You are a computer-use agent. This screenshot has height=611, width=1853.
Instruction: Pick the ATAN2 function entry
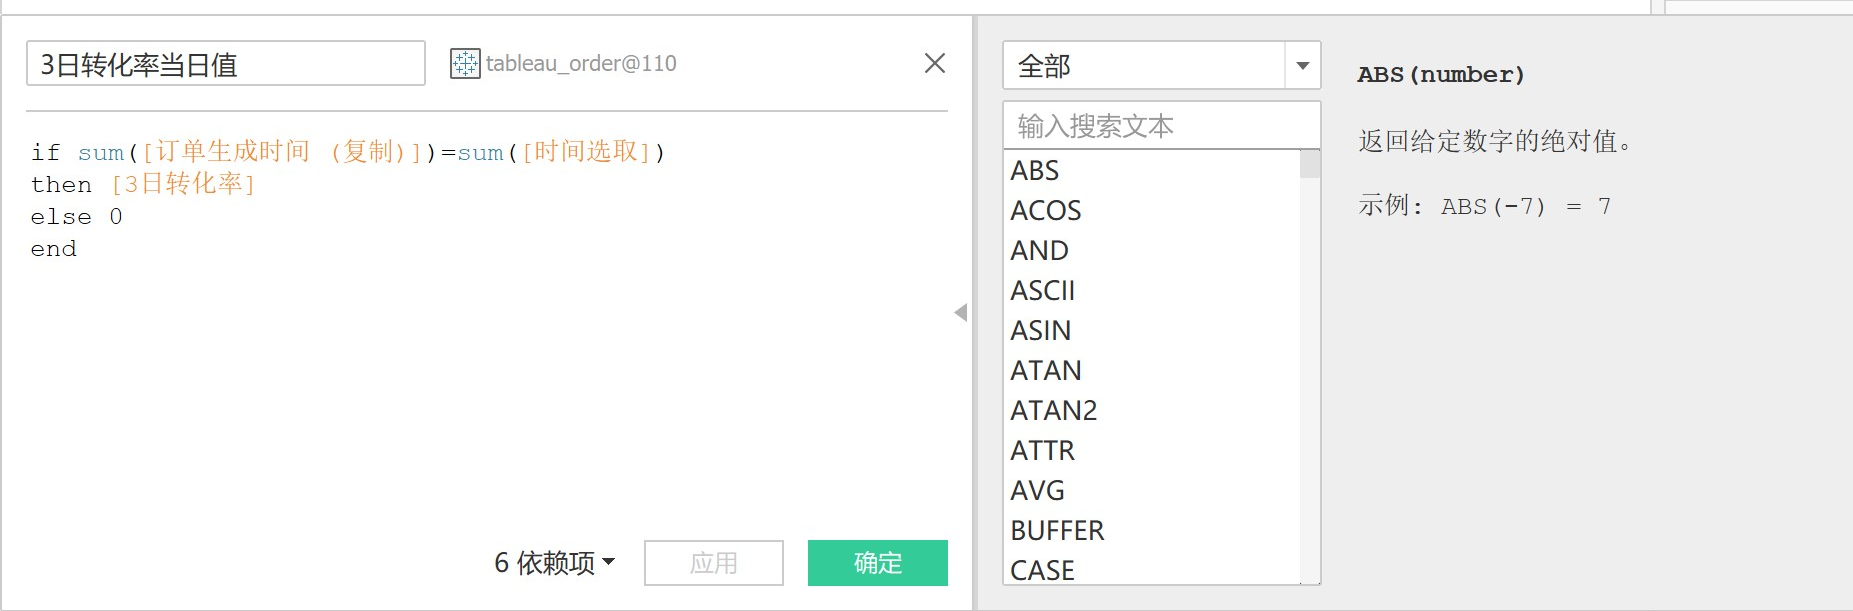tap(1053, 410)
